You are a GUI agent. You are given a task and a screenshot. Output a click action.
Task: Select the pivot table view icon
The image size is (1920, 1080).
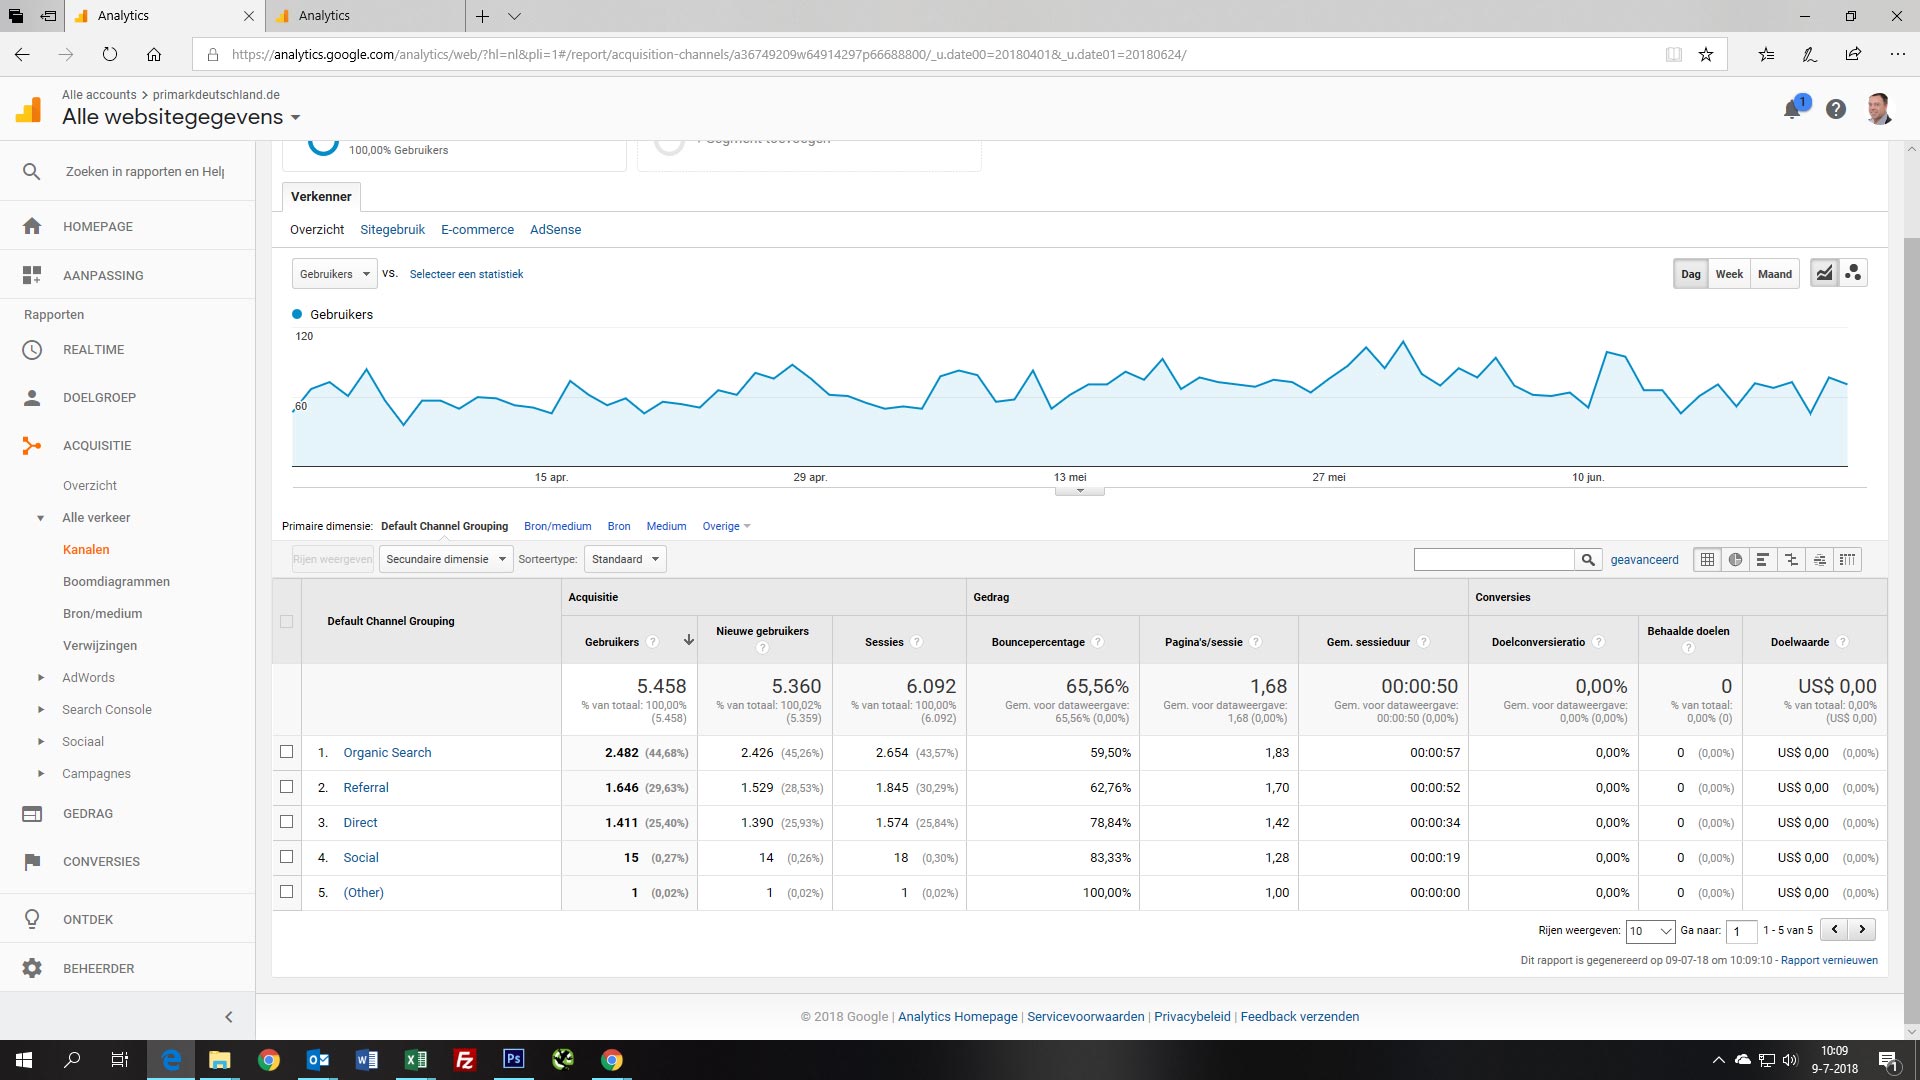tap(1847, 560)
